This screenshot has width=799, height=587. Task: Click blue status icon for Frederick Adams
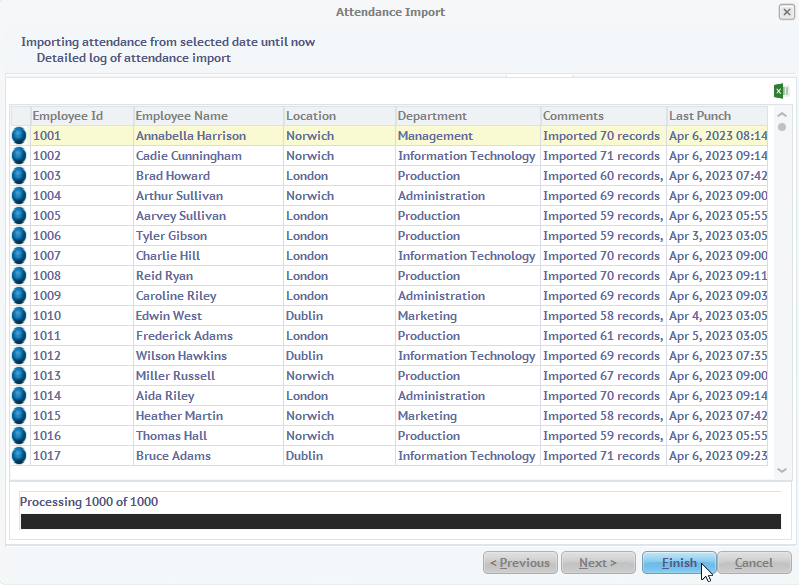tap(19, 336)
